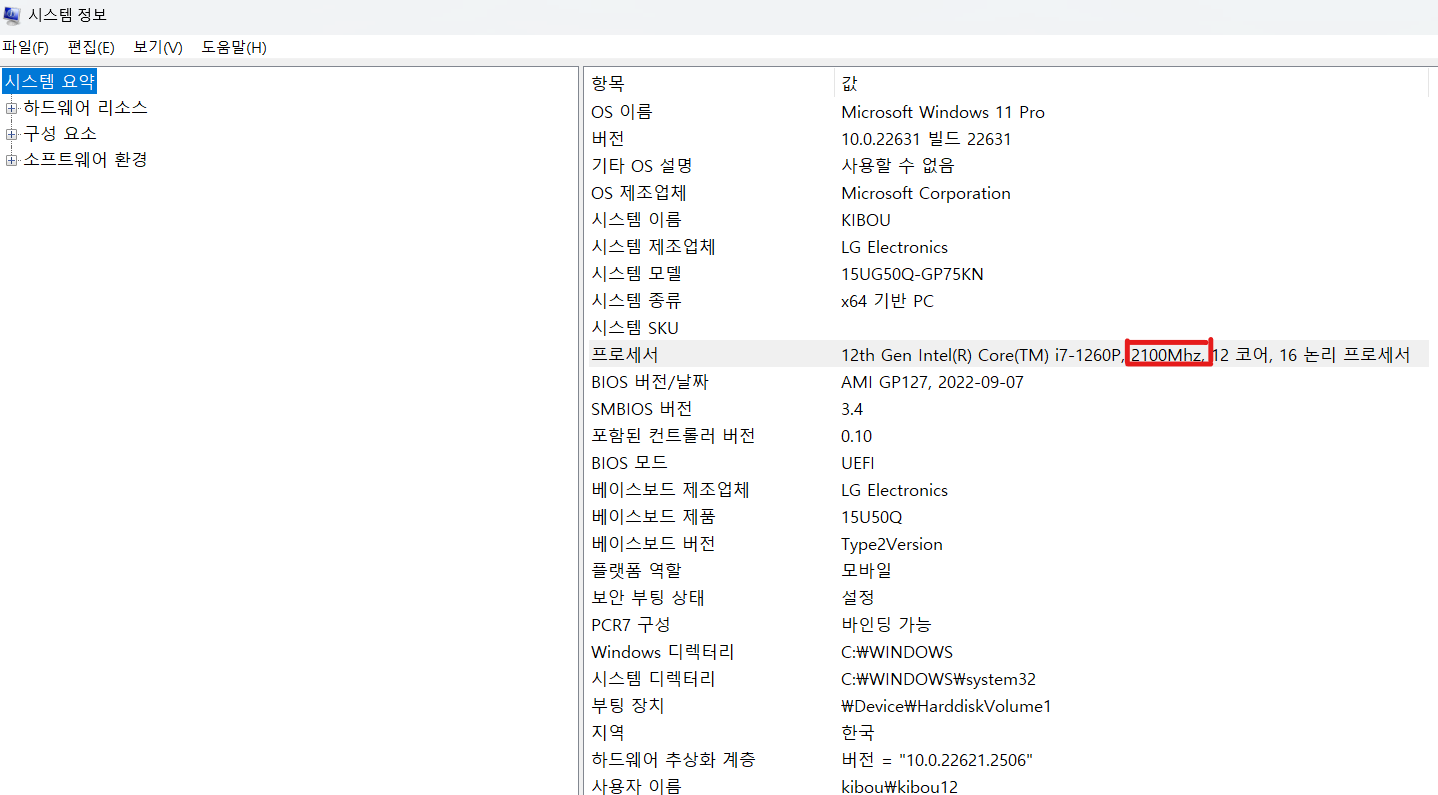Image resolution: width=1438 pixels, height=795 pixels.
Task: Click the kibou₩kibou12 user name value
Action: tap(899, 786)
